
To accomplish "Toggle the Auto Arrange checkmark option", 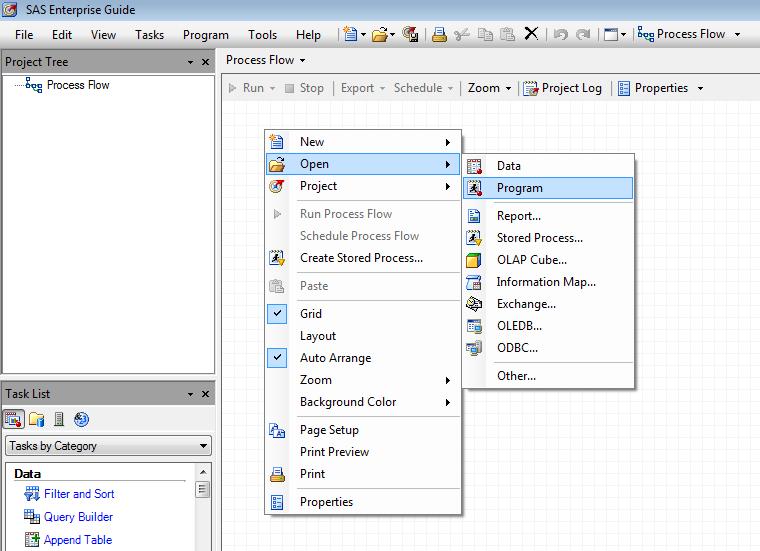I will (x=277, y=358).
